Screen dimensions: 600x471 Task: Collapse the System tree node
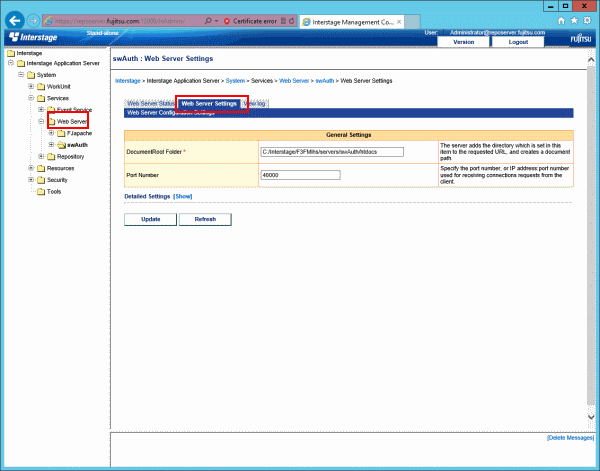[x=21, y=75]
